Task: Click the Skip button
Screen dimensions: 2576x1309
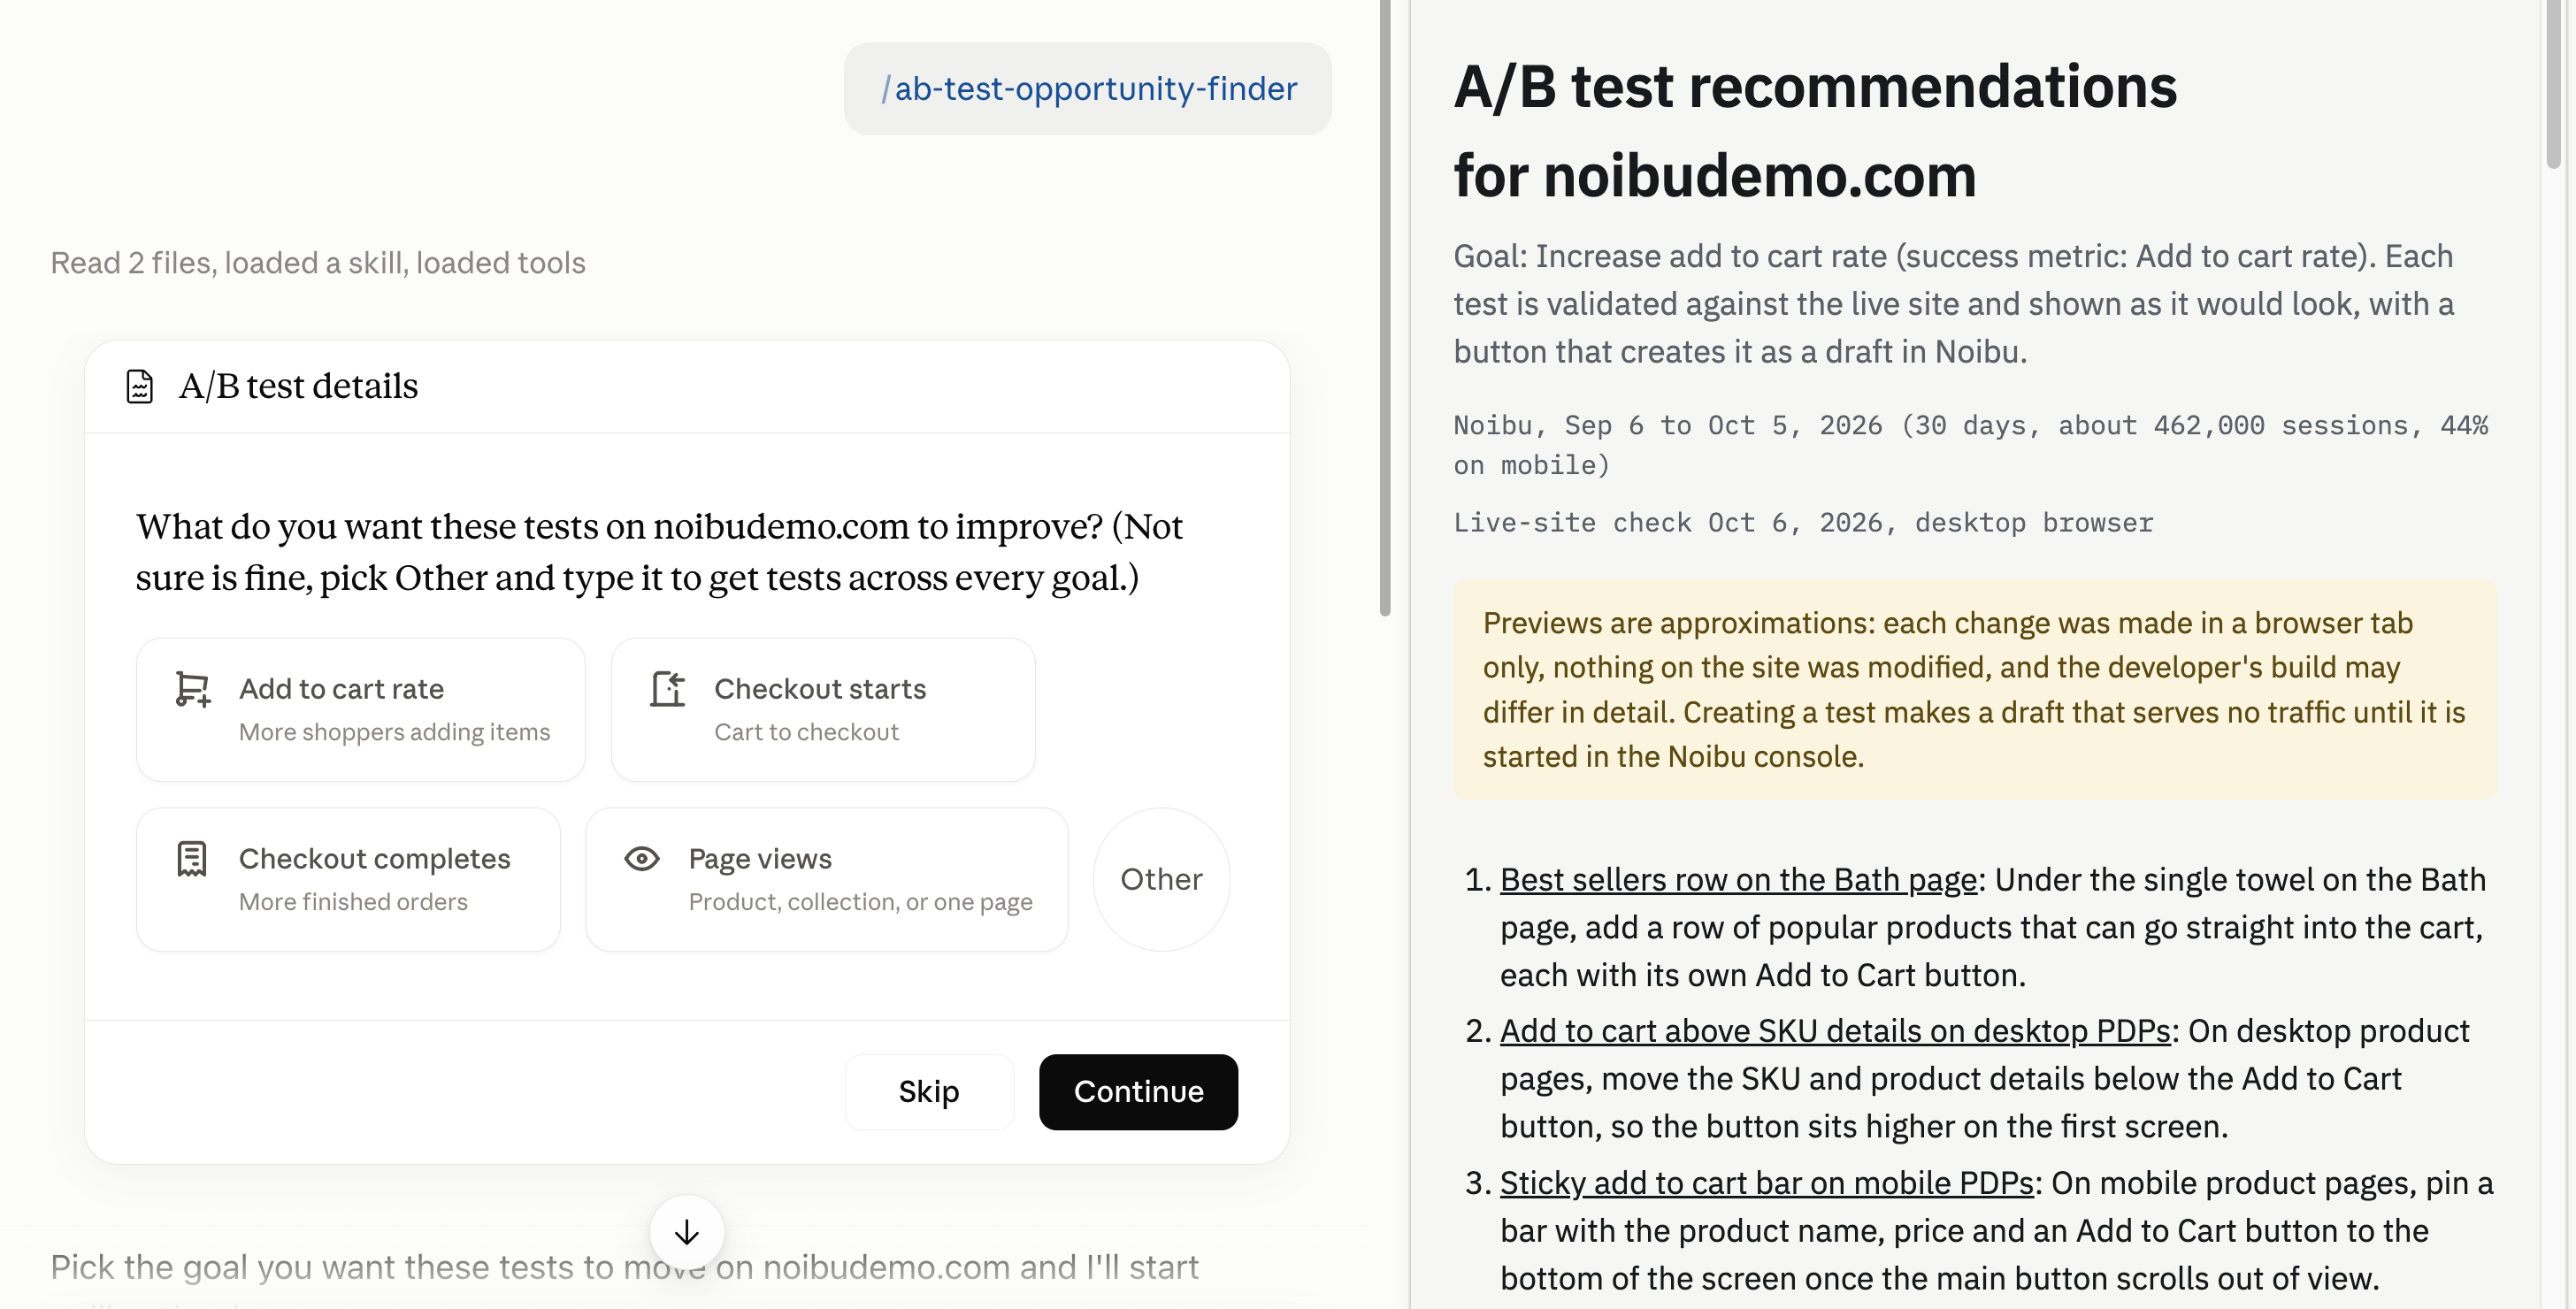Action: pos(929,1092)
